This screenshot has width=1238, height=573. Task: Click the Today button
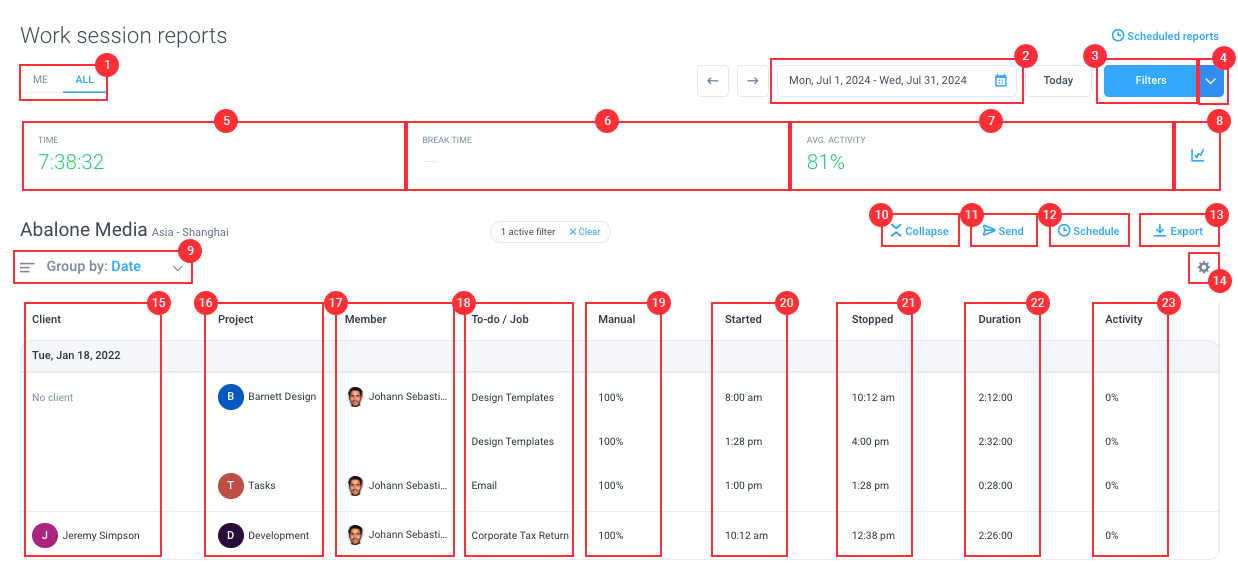pos(1058,81)
